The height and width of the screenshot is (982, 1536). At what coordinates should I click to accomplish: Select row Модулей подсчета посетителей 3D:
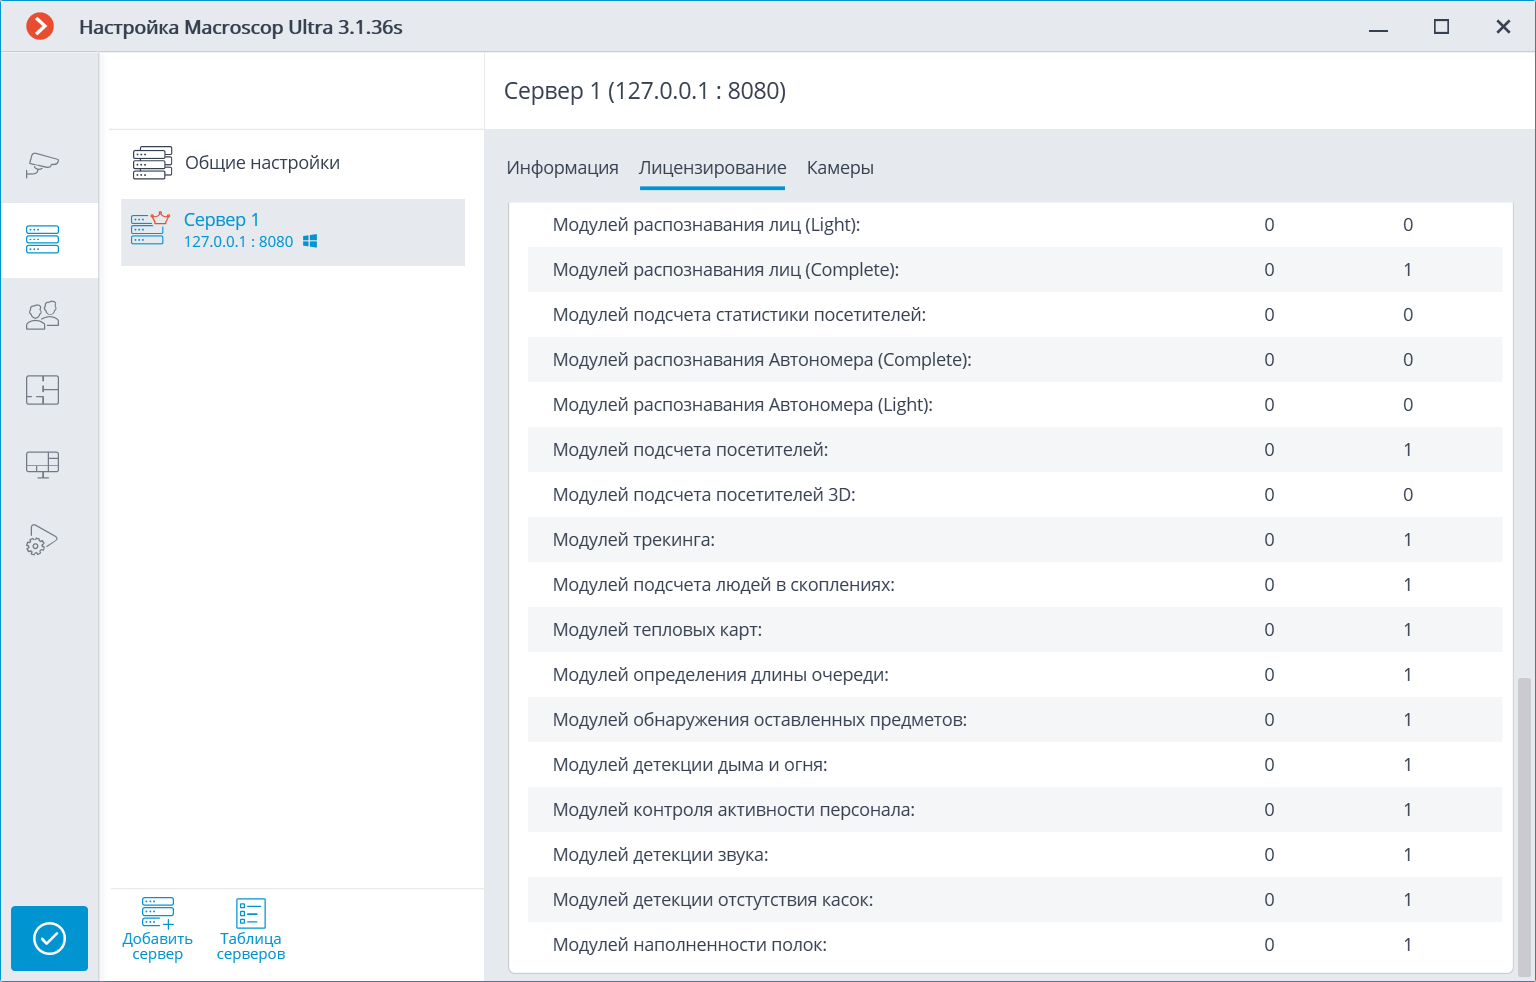[x=1015, y=495]
